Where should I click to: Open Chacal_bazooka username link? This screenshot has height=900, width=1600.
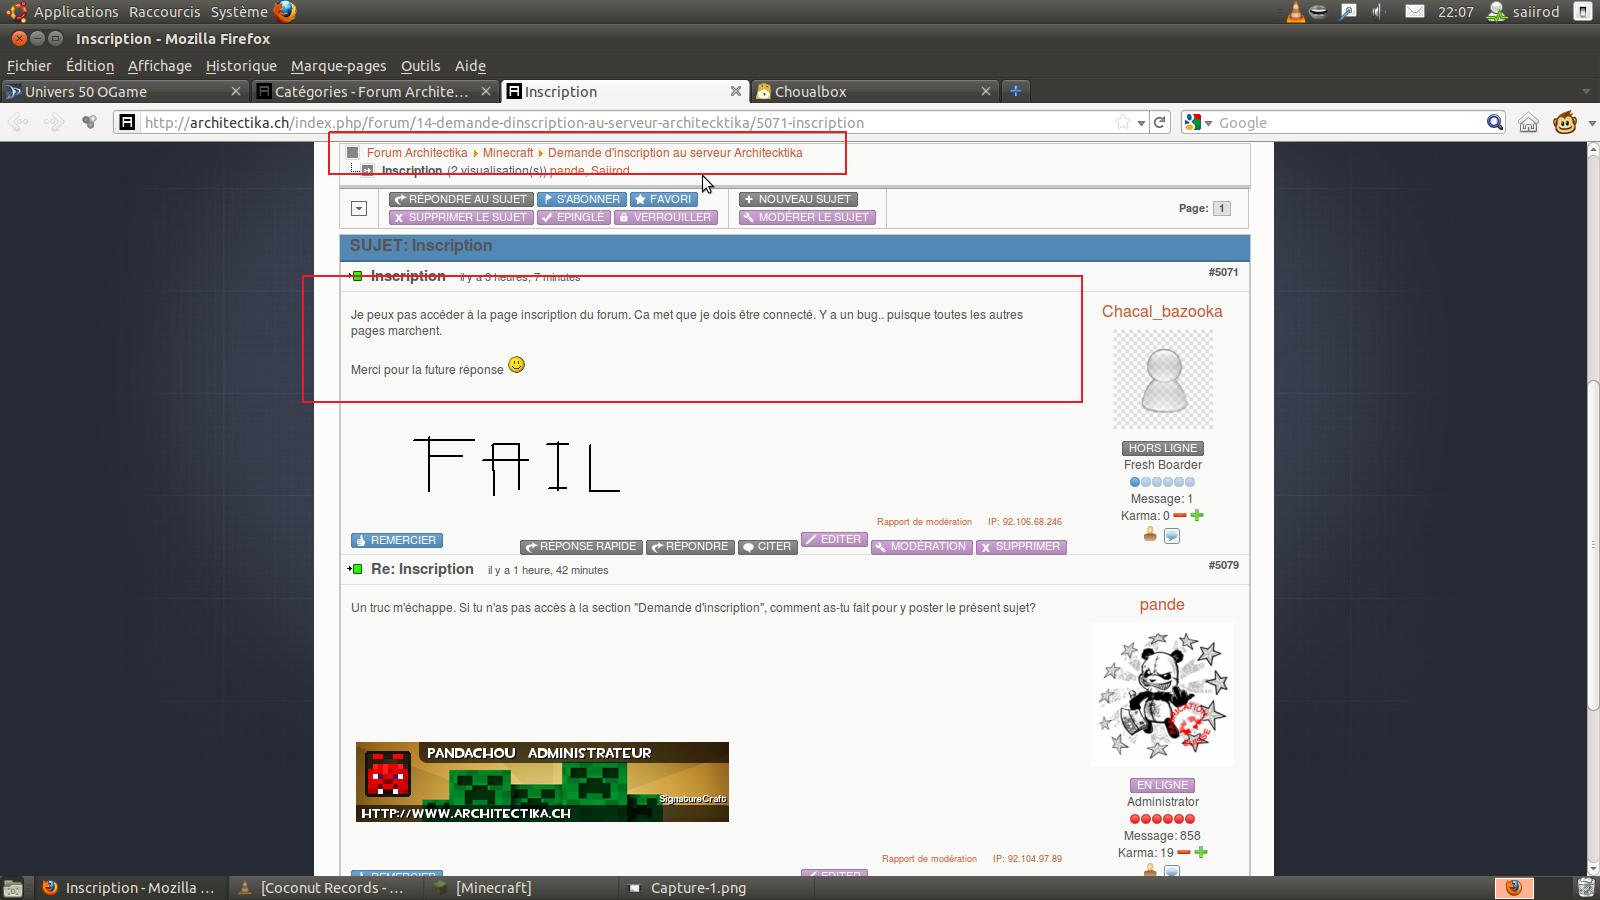click(x=1162, y=312)
